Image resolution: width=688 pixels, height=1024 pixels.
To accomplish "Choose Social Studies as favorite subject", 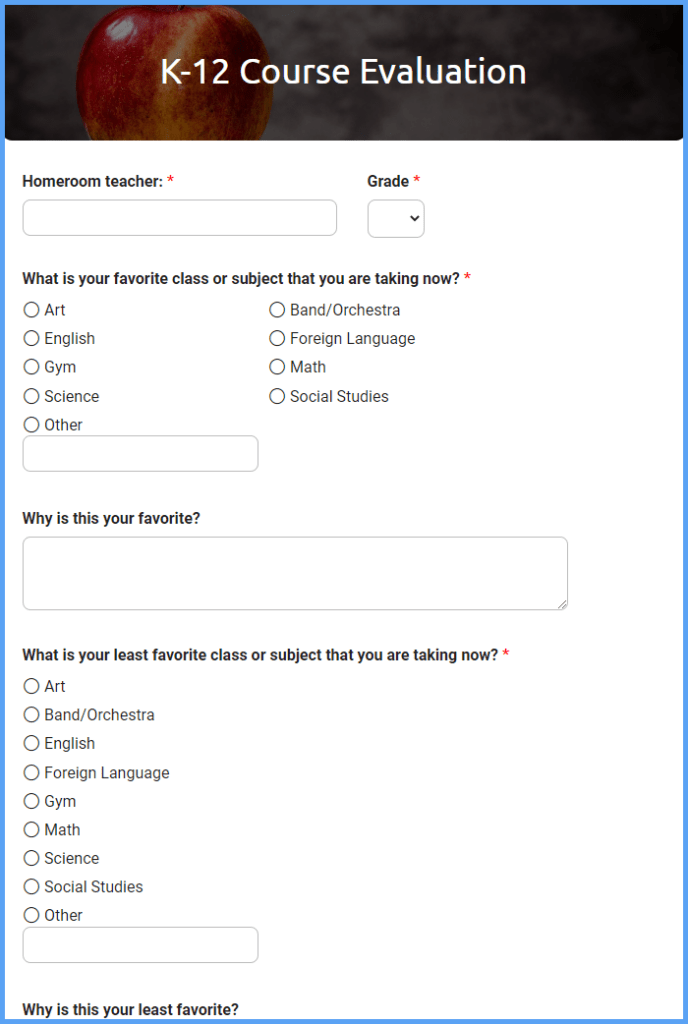I will (x=277, y=396).
